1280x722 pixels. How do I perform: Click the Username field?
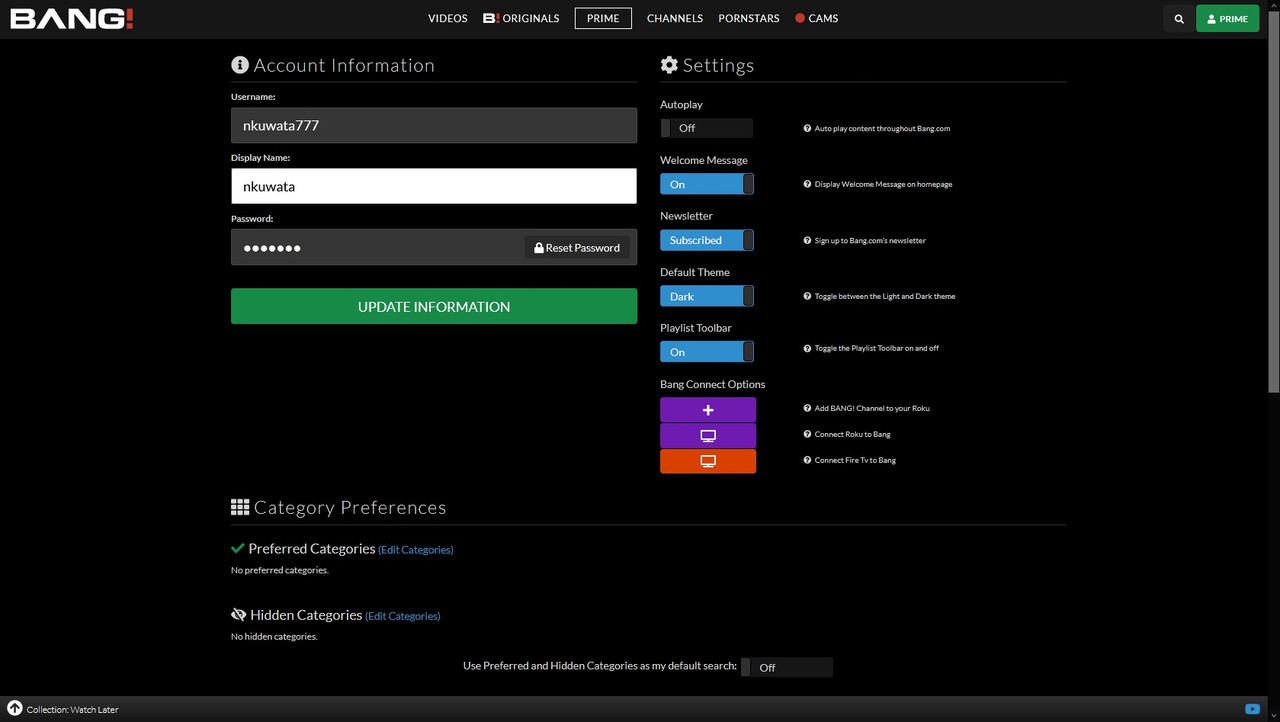coord(434,125)
